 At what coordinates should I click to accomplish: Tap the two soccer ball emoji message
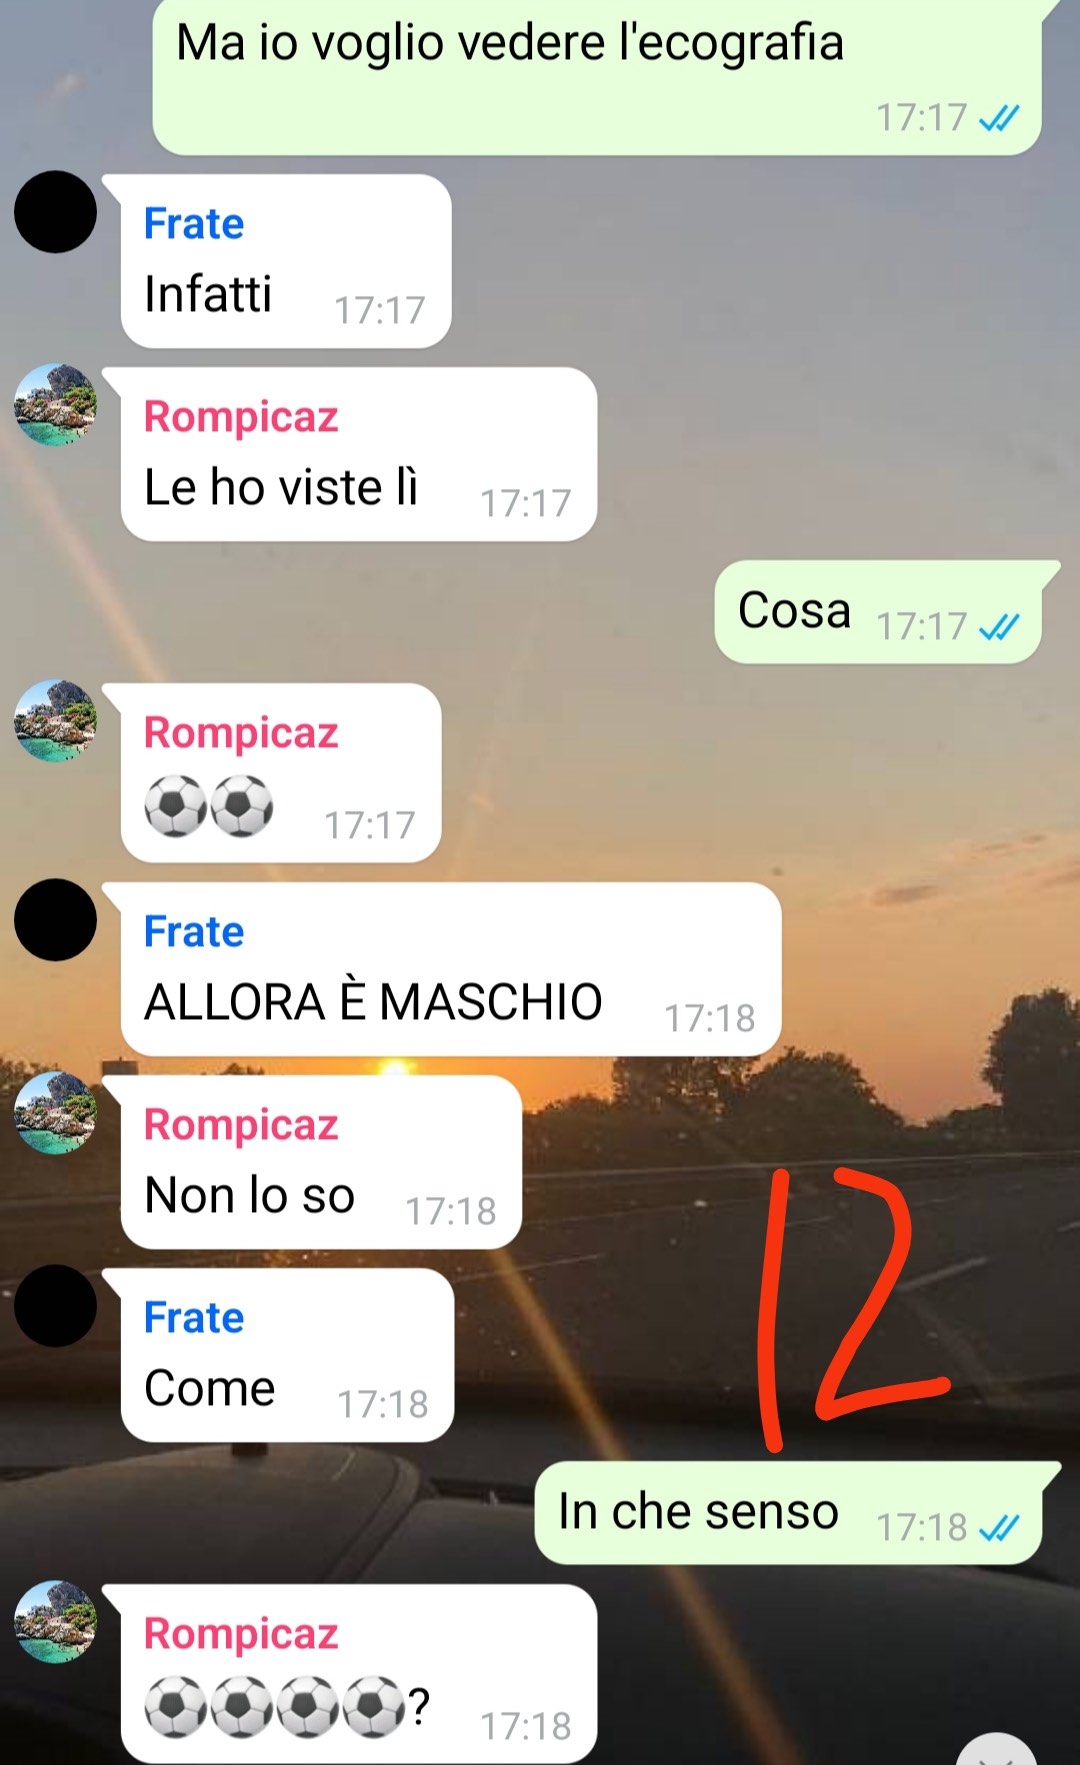click(x=281, y=772)
